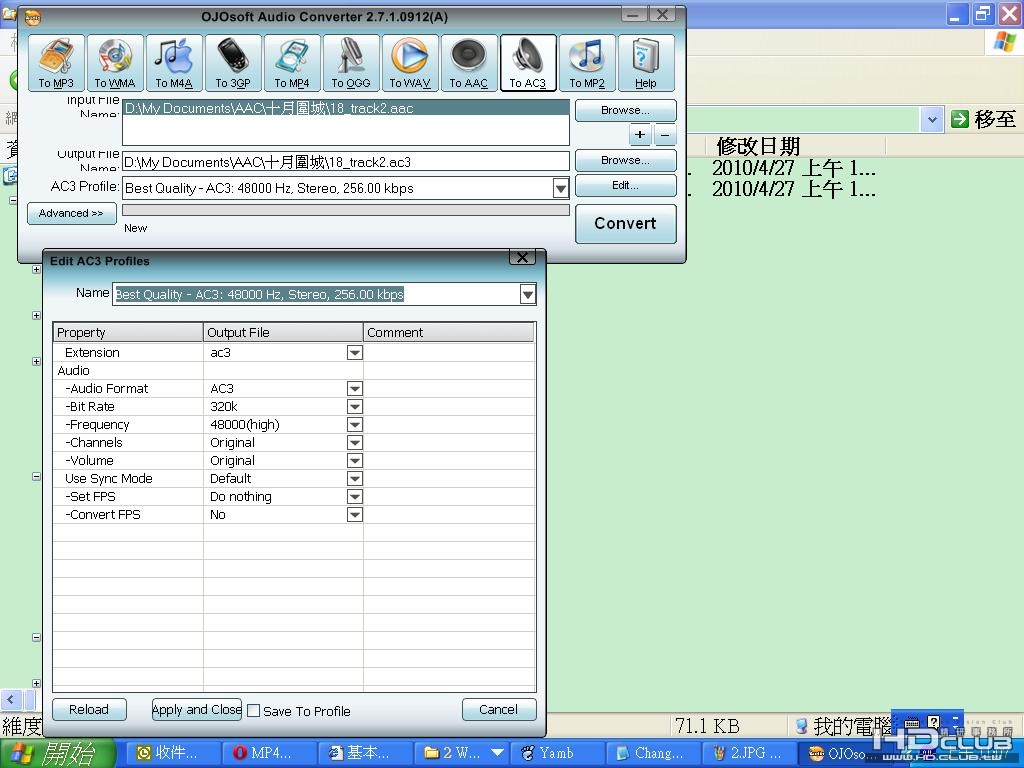The image size is (1024, 768).
Task: Expand the Advanced options
Action: click(x=72, y=214)
